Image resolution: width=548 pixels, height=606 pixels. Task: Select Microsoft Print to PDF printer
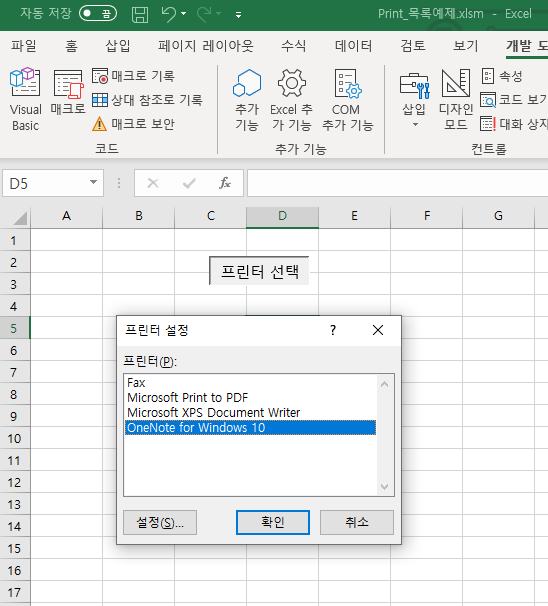[x=250, y=398]
